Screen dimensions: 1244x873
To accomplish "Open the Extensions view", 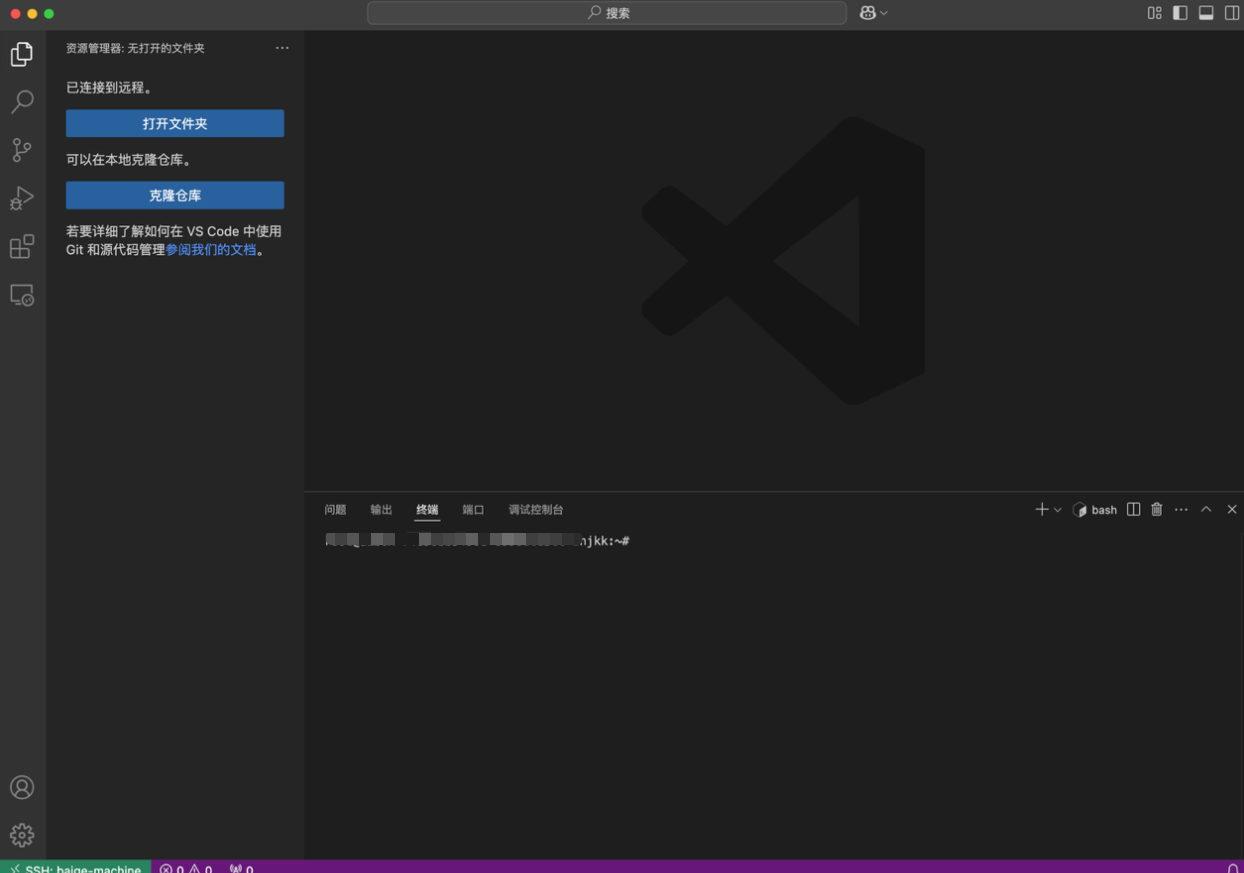I will (x=22, y=246).
